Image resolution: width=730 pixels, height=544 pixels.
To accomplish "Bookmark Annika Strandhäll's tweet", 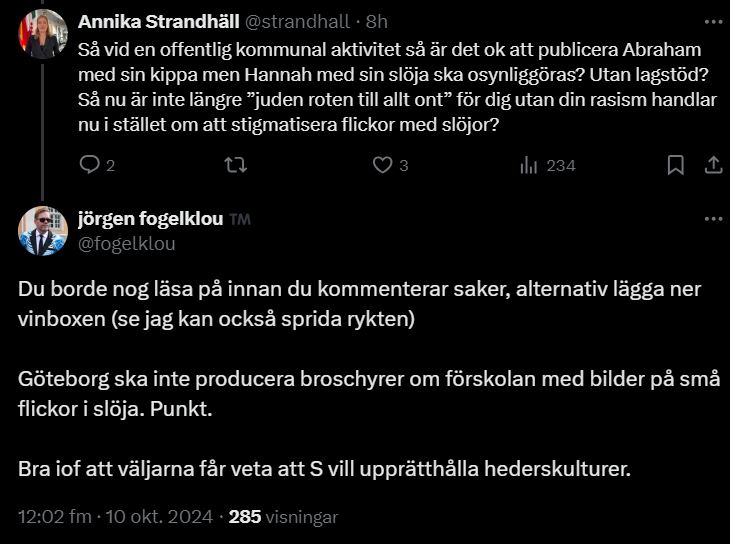I will coord(676,165).
